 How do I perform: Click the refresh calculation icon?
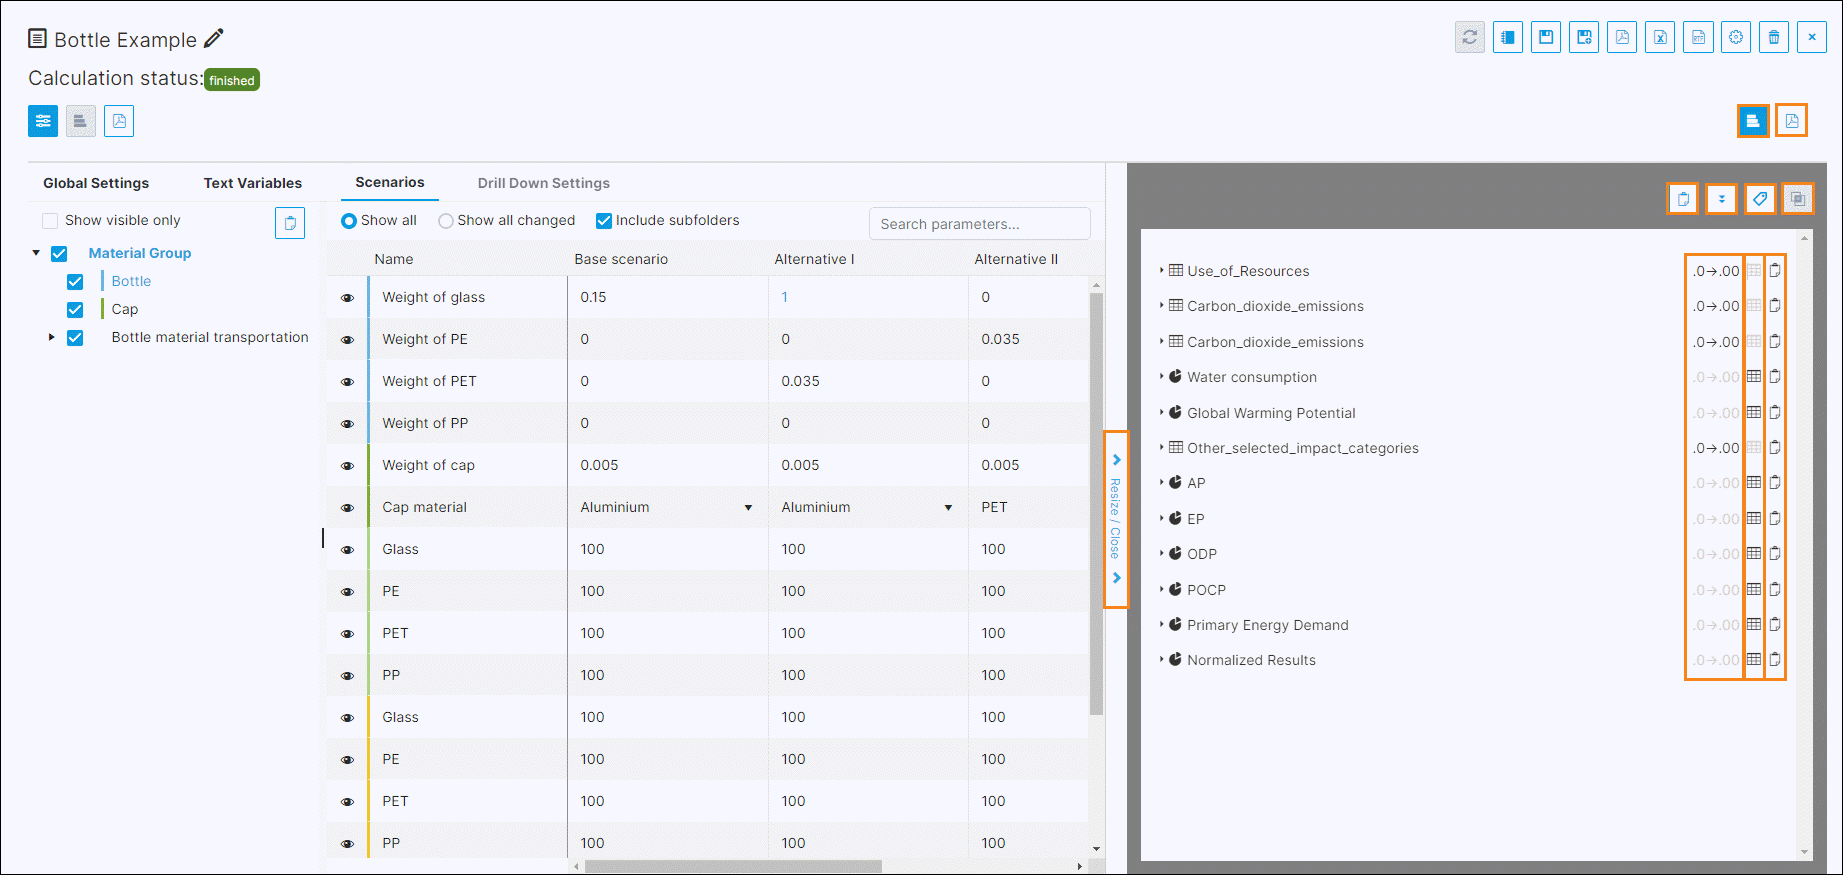[1470, 37]
